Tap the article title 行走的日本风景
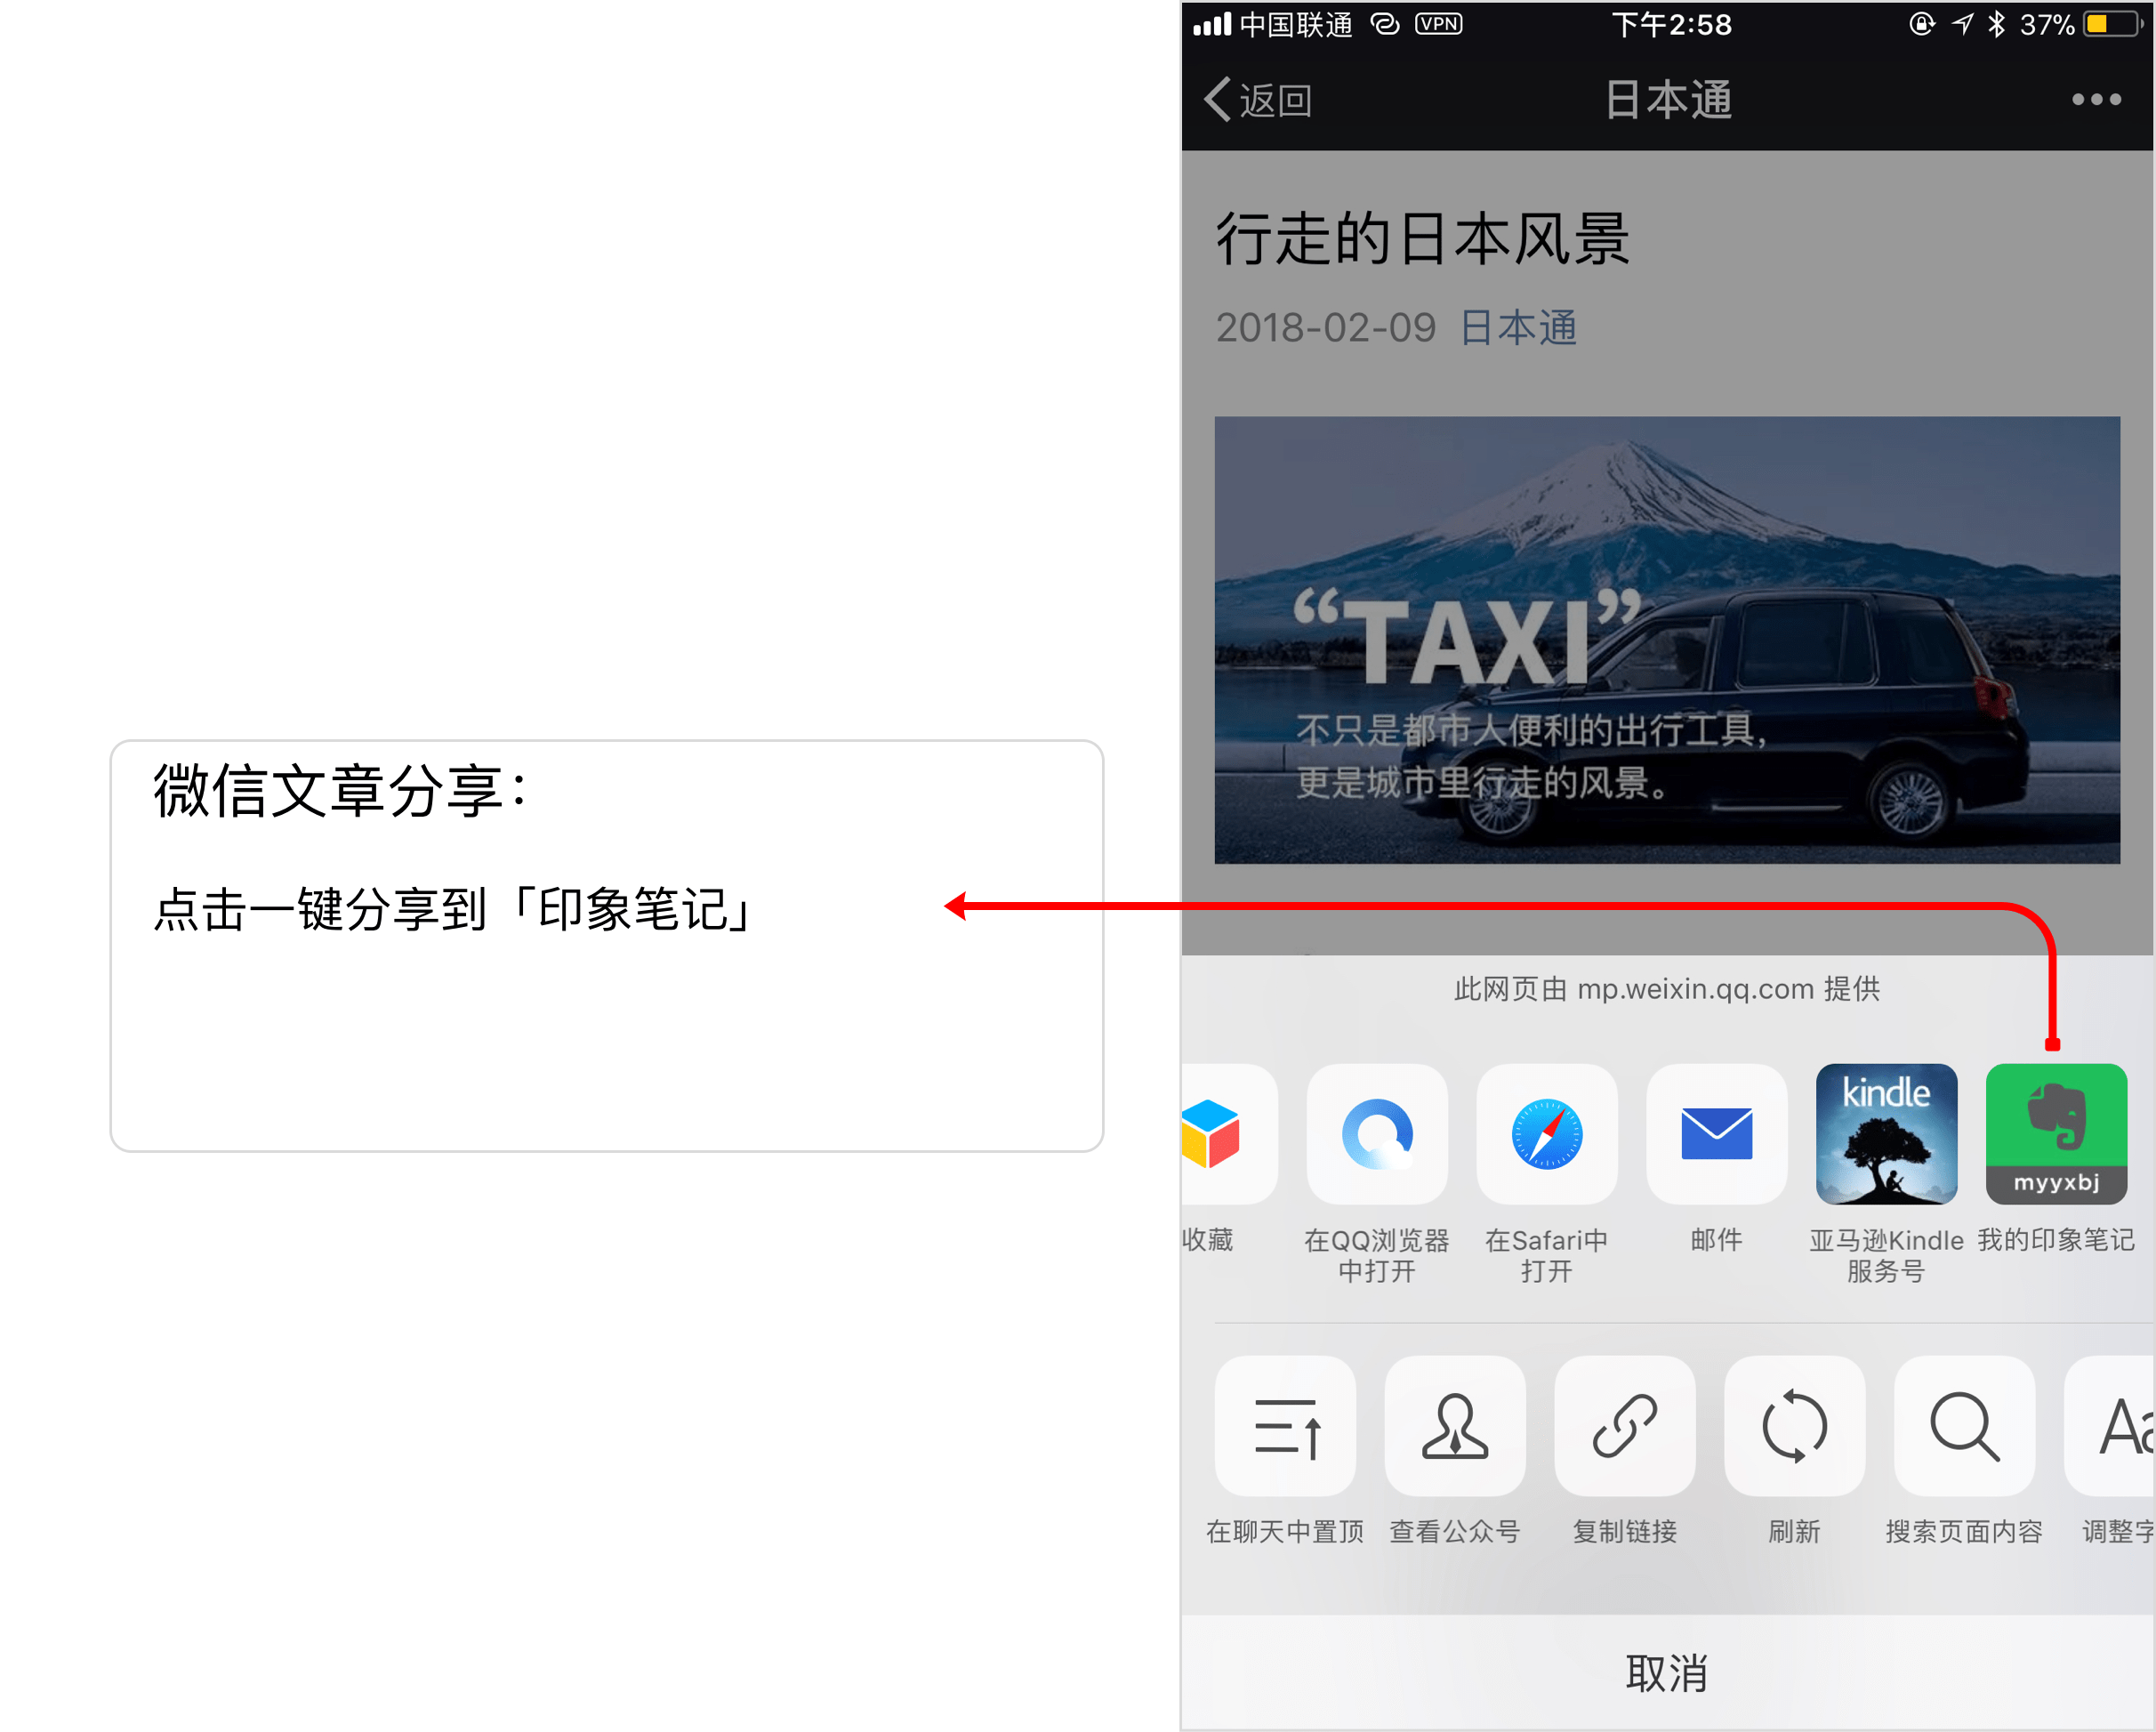The width and height of the screenshot is (2156, 1732). [1422, 240]
